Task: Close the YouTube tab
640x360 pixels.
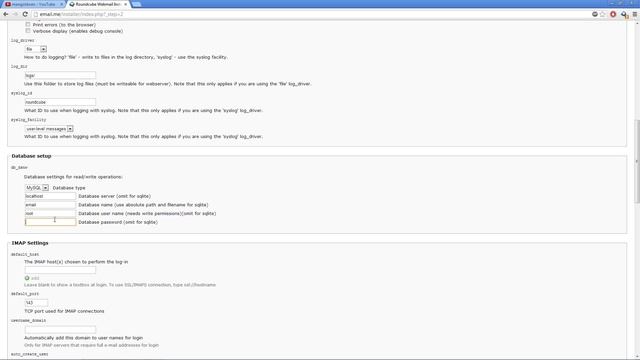Action: [62, 4]
